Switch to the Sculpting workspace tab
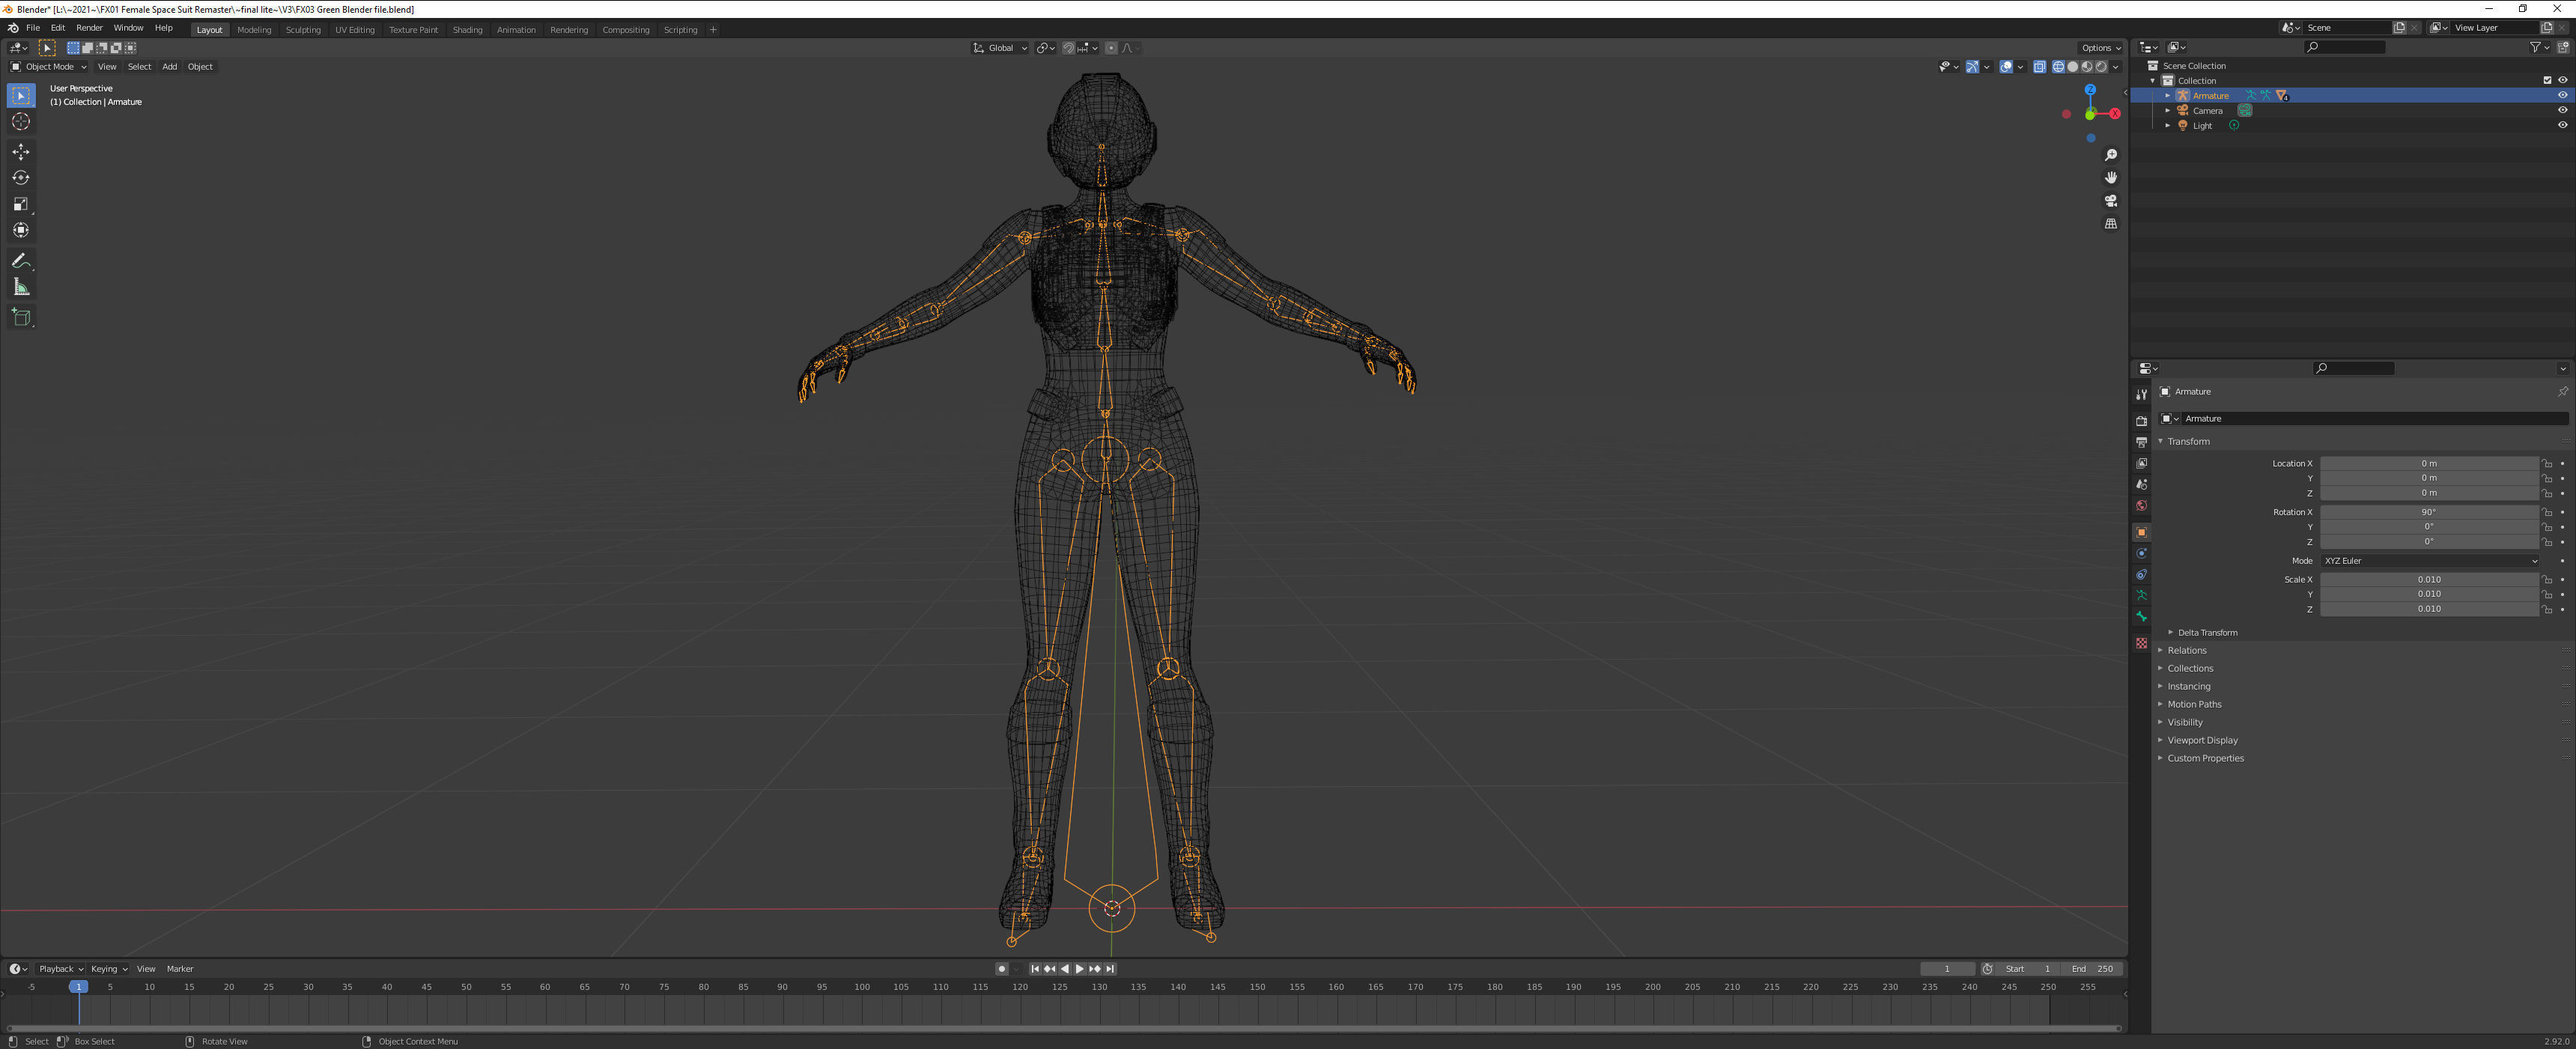The width and height of the screenshot is (2576, 1049). (x=303, y=30)
